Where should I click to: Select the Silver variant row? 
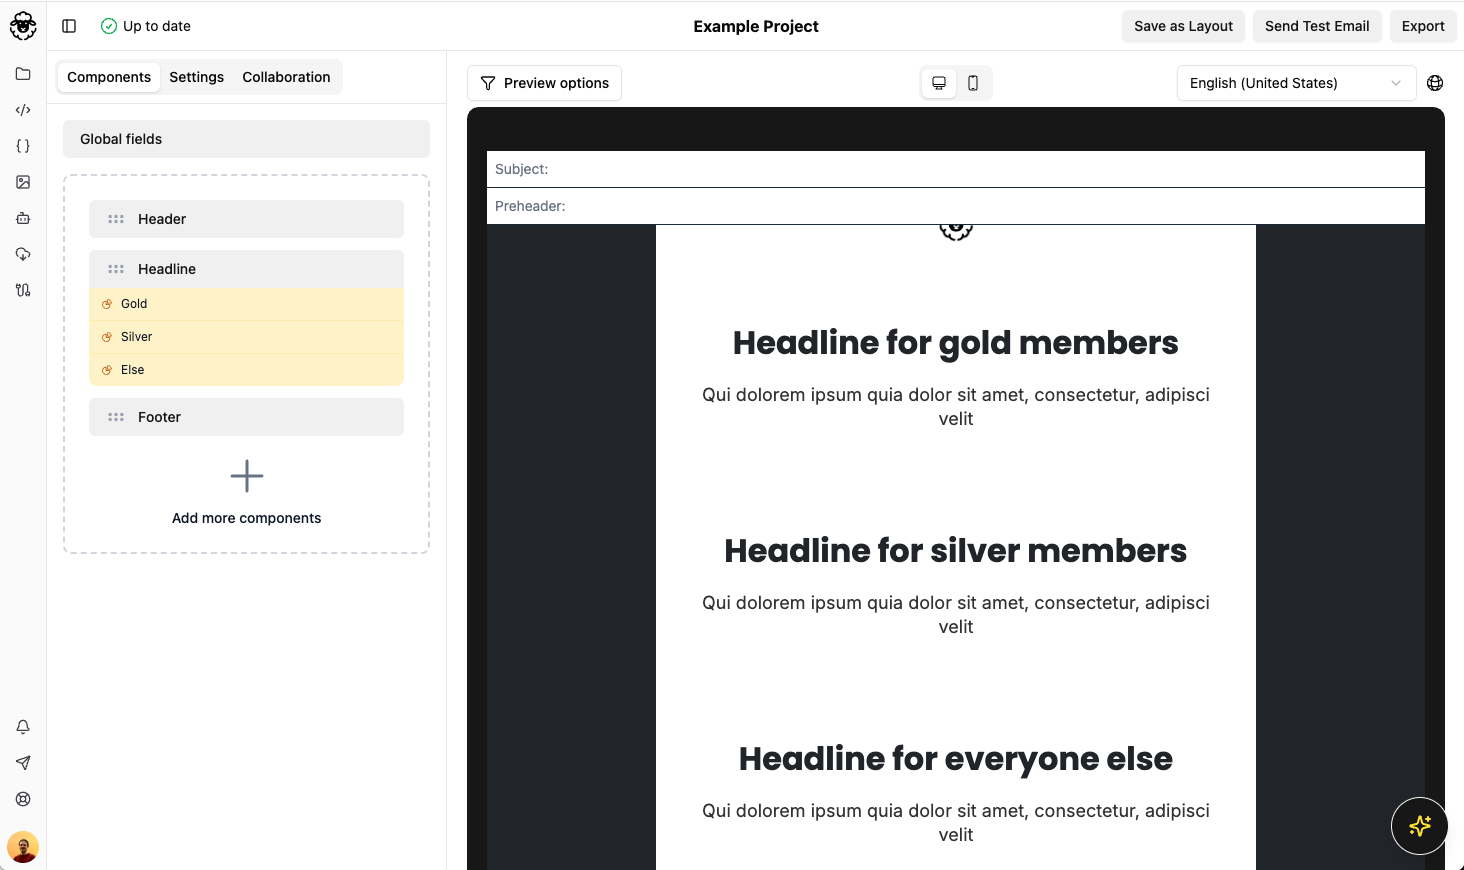[x=246, y=337]
